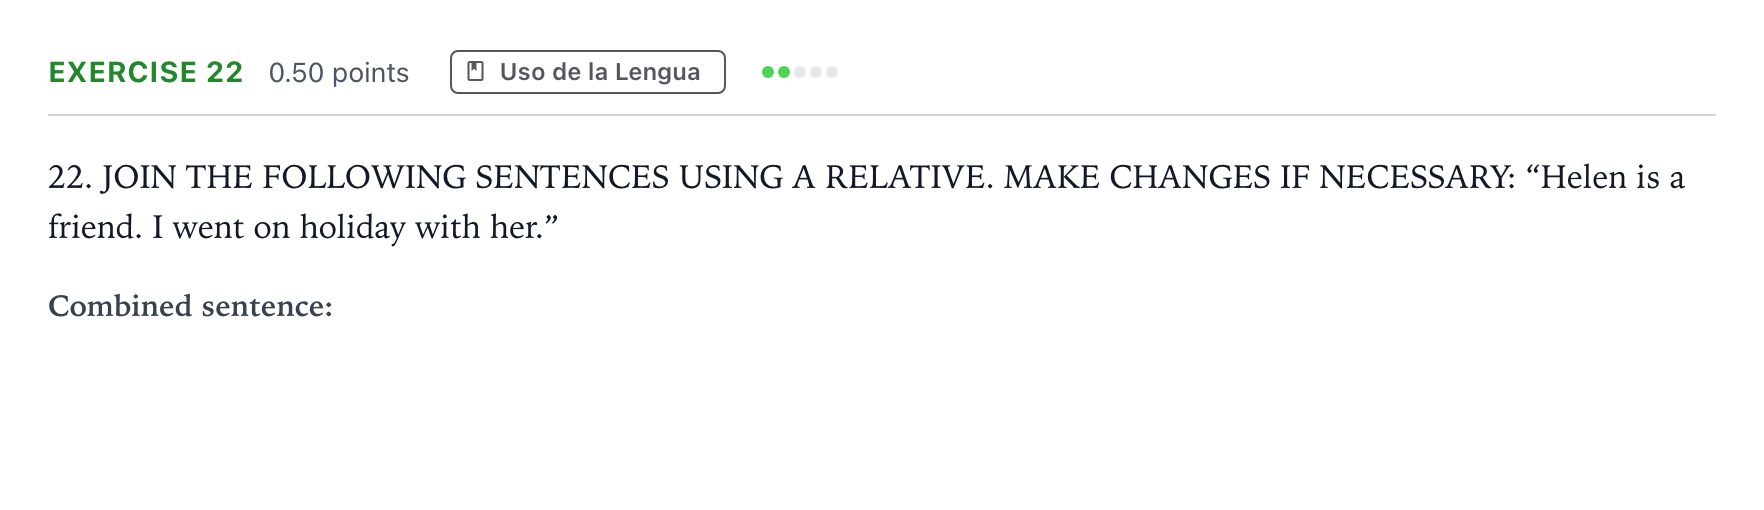Click the first green difficulty dot
The height and width of the screenshot is (510, 1764).
pos(768,72)
